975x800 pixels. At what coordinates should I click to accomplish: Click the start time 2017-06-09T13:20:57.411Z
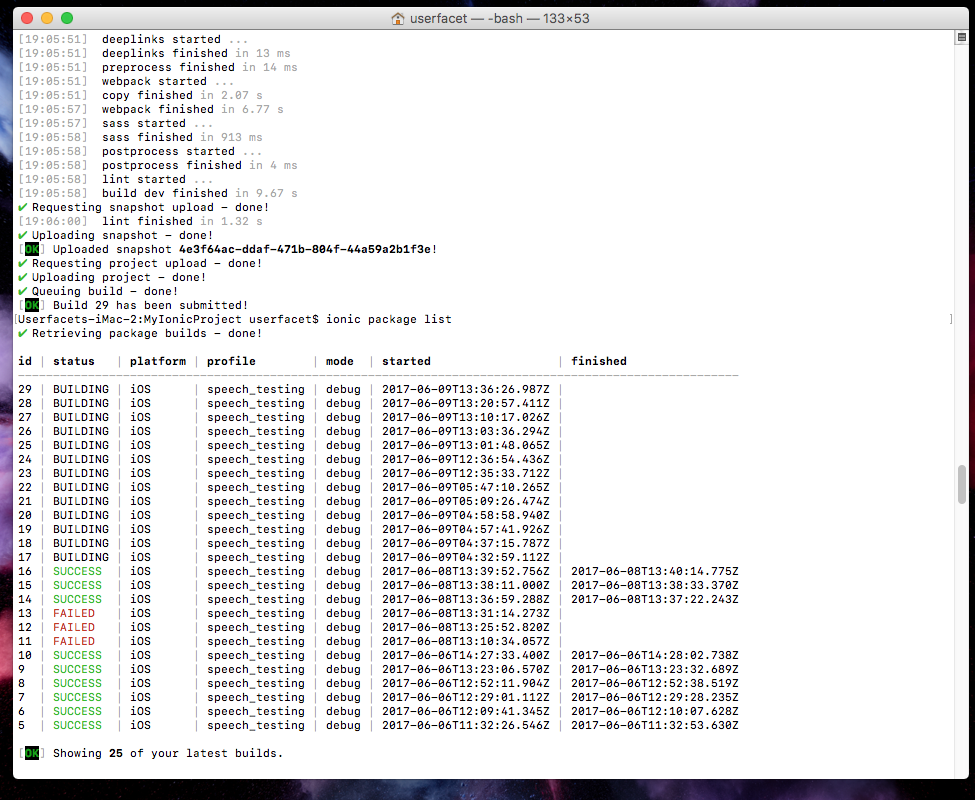(x=466, y=403)
